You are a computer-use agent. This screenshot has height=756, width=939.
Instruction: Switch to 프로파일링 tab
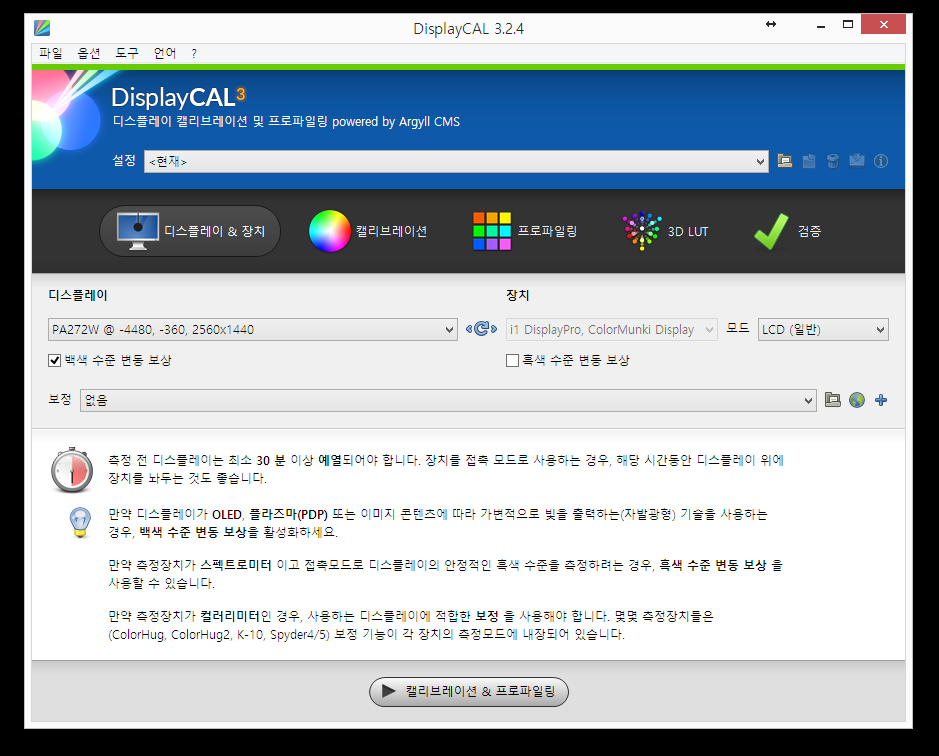pos(525,231)
